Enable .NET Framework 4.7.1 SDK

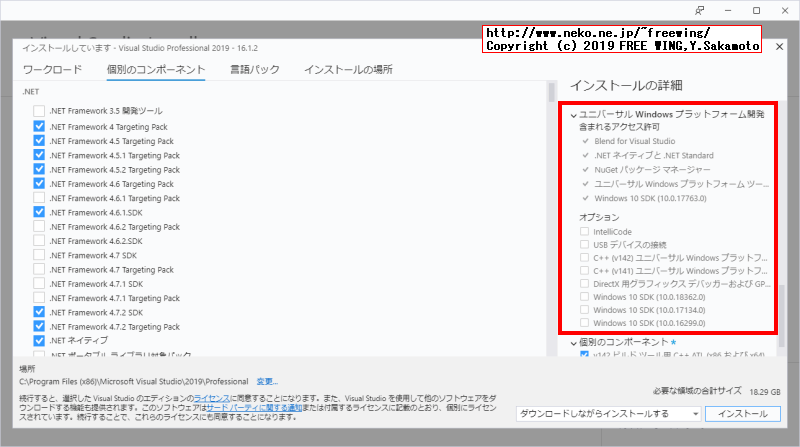(39, 283)
